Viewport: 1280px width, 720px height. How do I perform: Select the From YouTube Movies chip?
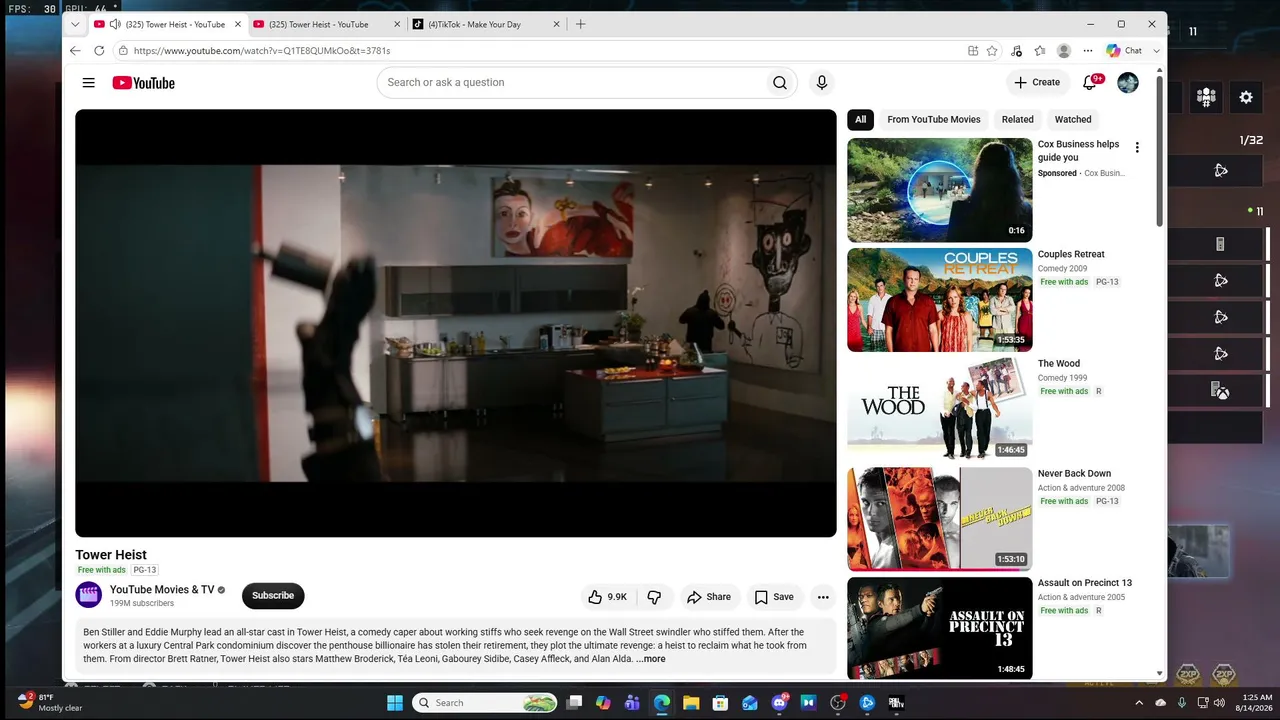click(934, 120)
